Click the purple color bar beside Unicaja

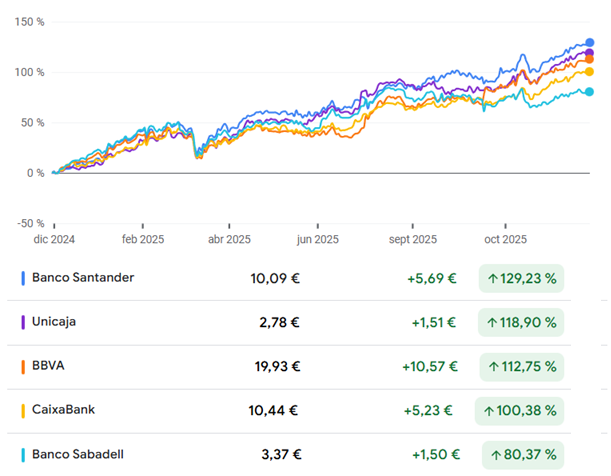[22, 322]
